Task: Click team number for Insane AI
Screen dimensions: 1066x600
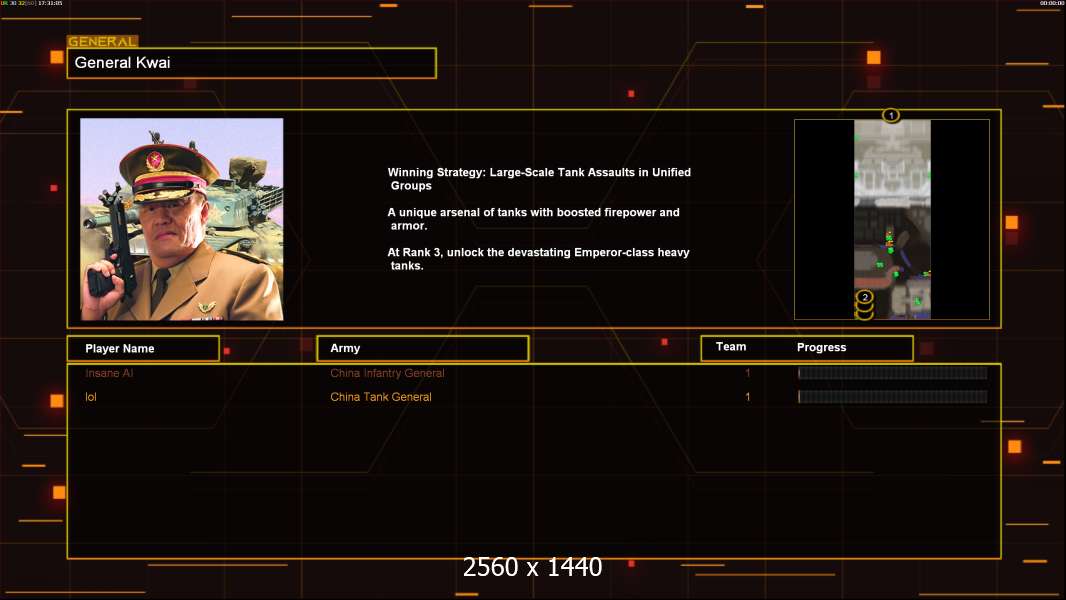Action: pyautogui.click(x=747, y=373)
